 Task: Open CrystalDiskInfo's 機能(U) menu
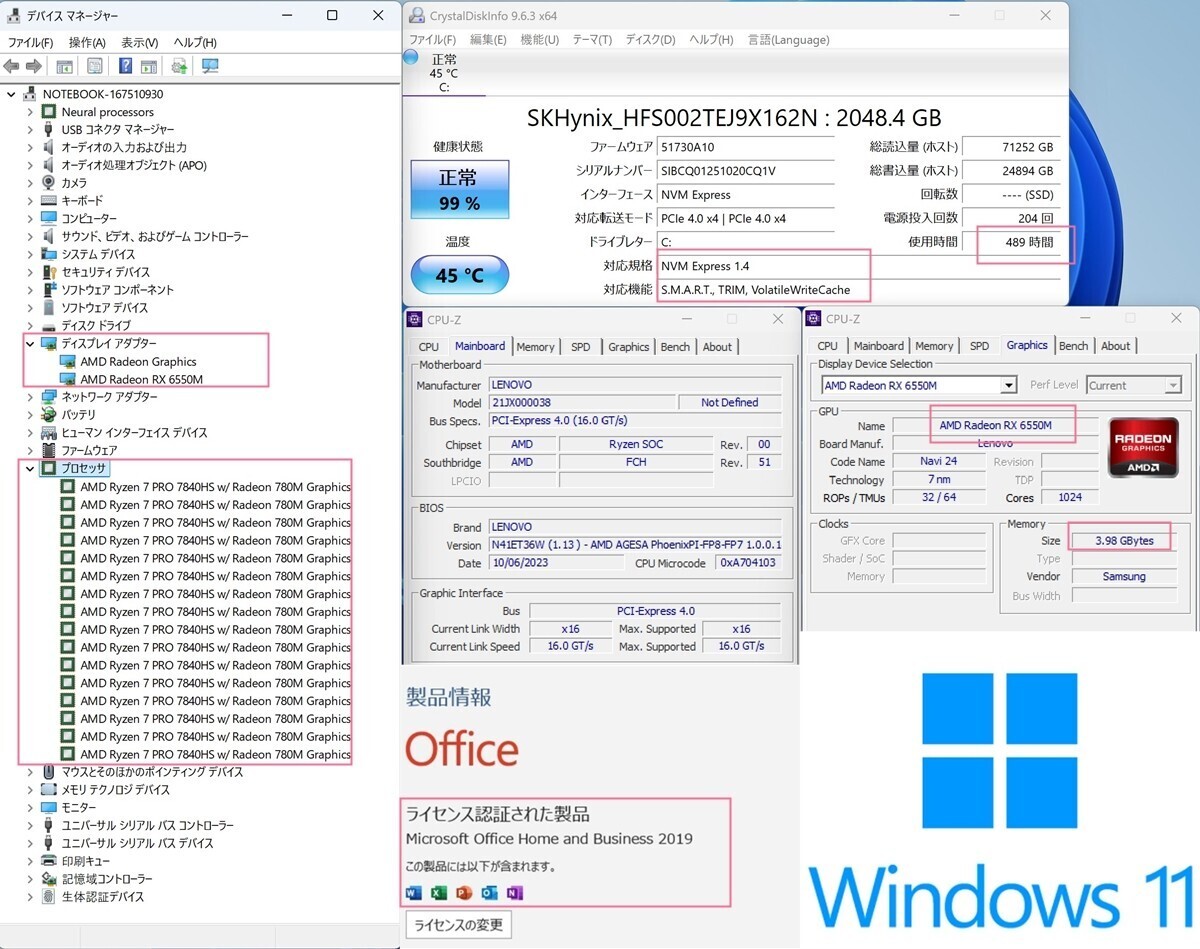point(539,39)
